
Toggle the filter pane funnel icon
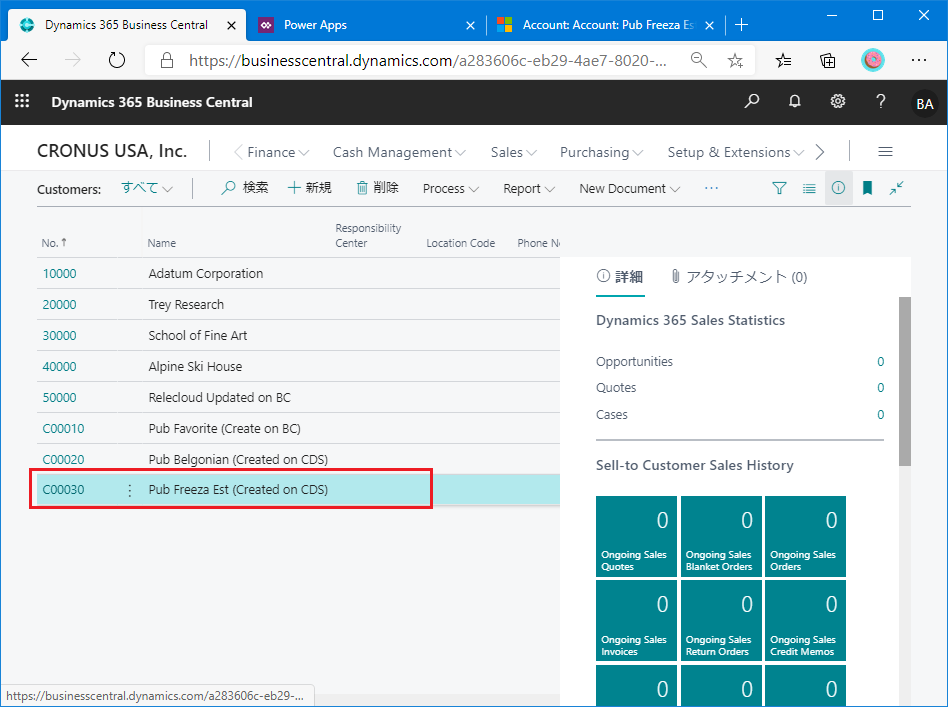coord(779,188)
